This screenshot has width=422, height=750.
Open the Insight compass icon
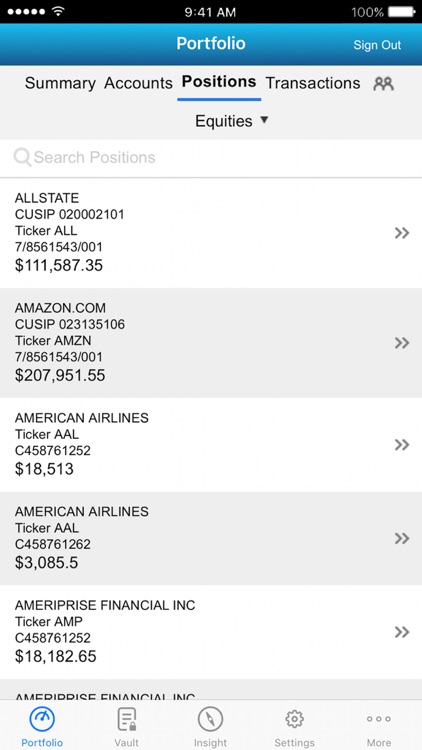[211, 719]
